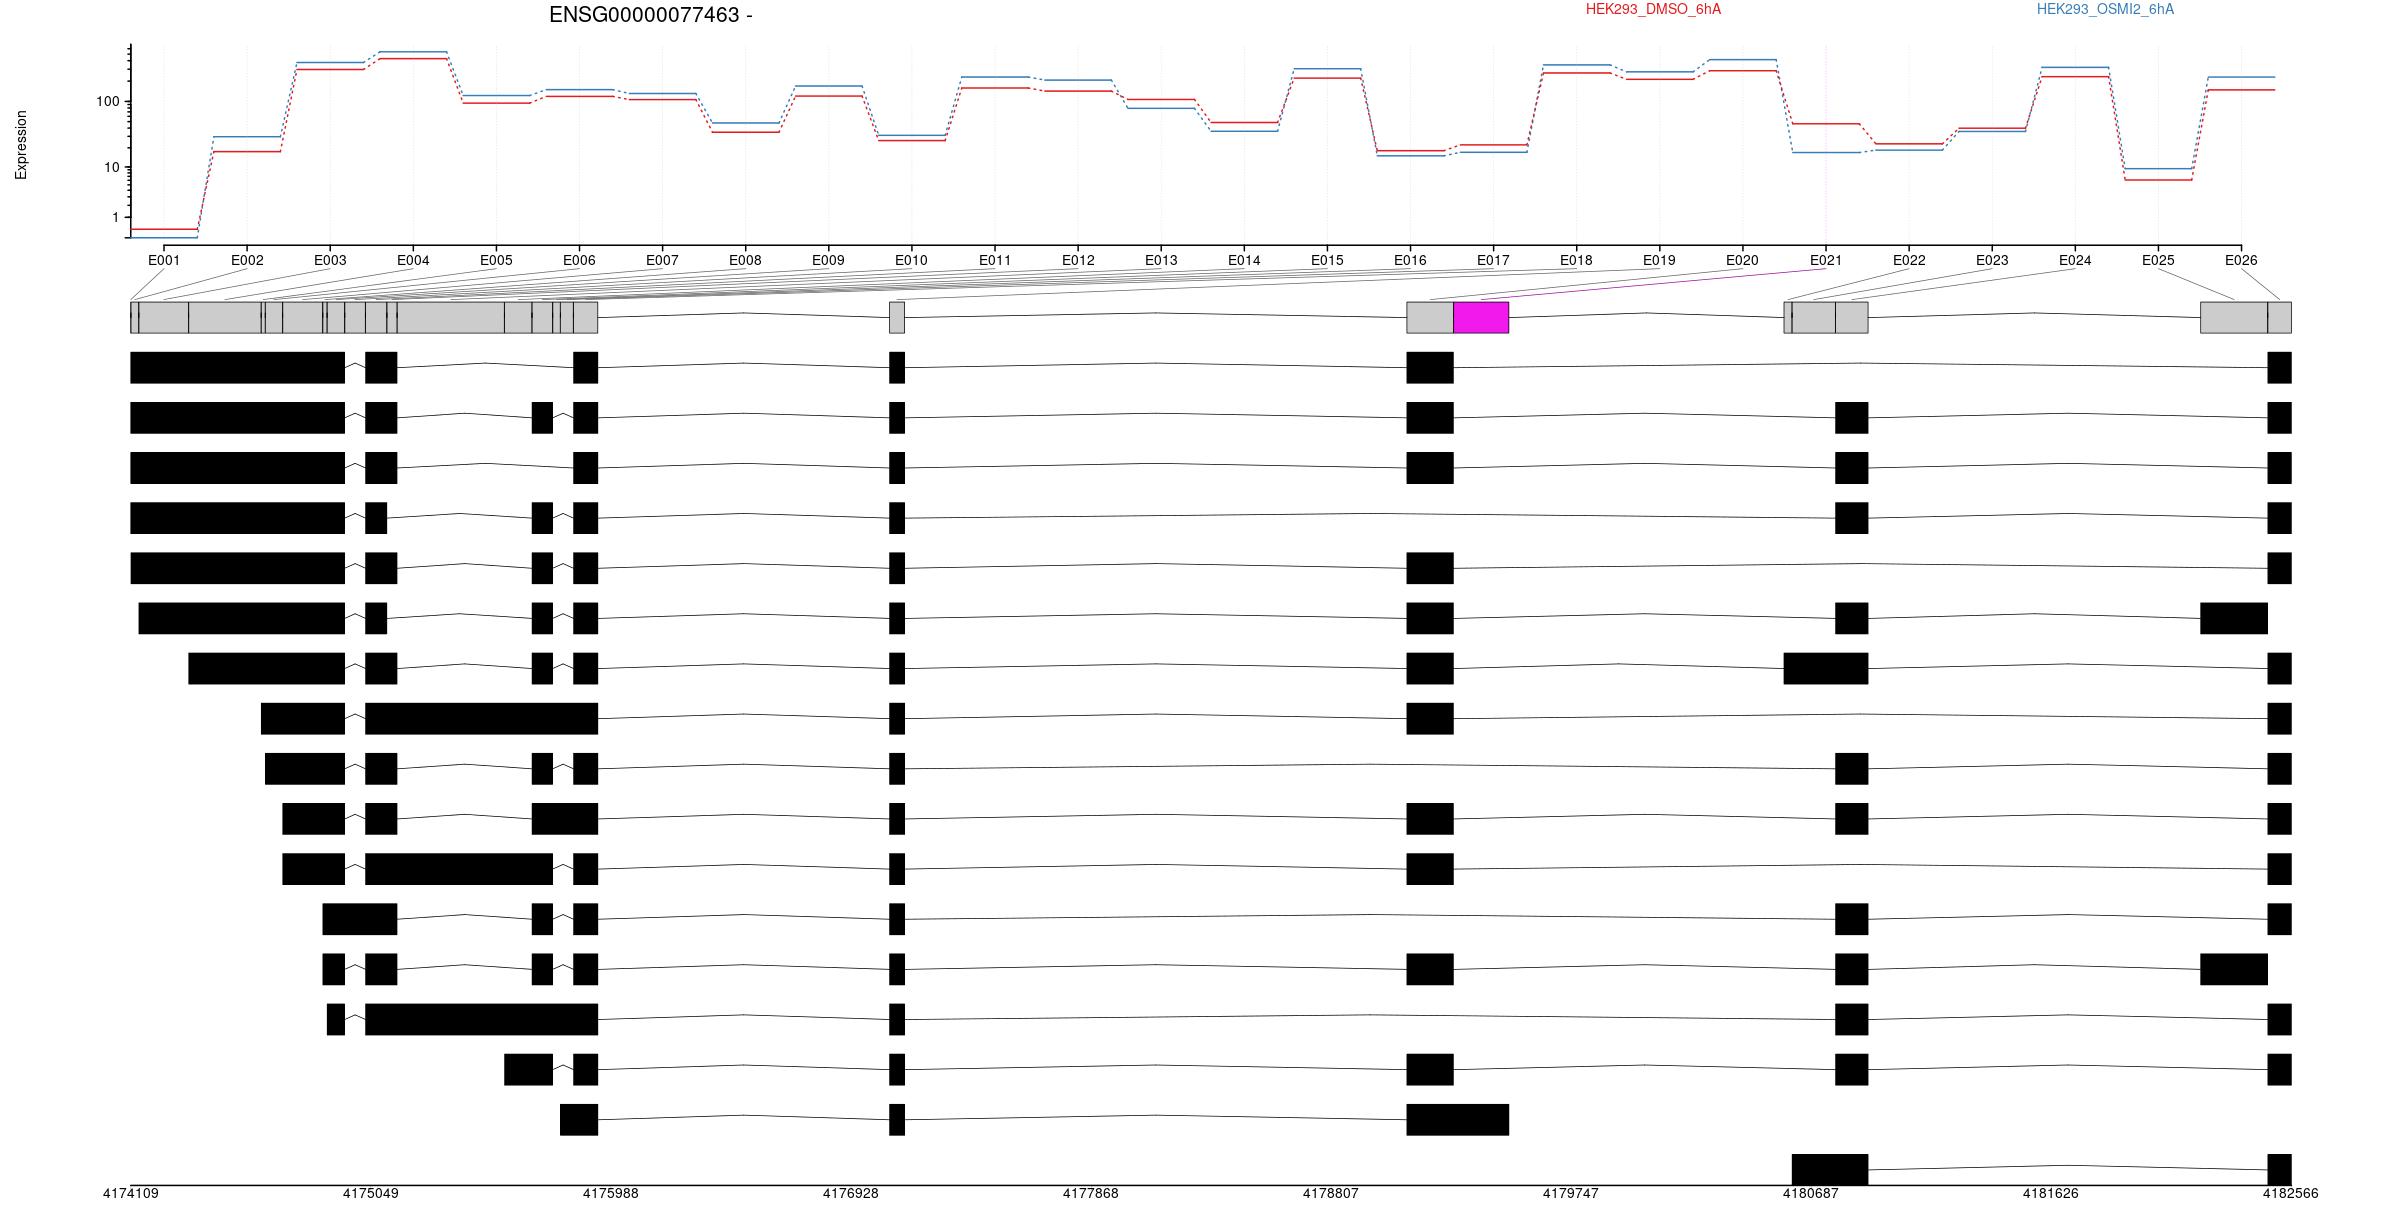The width and height of the screenshot is (2400, 1210).
Task: Select genomic coordinate 4174109
Action: 131,1193
